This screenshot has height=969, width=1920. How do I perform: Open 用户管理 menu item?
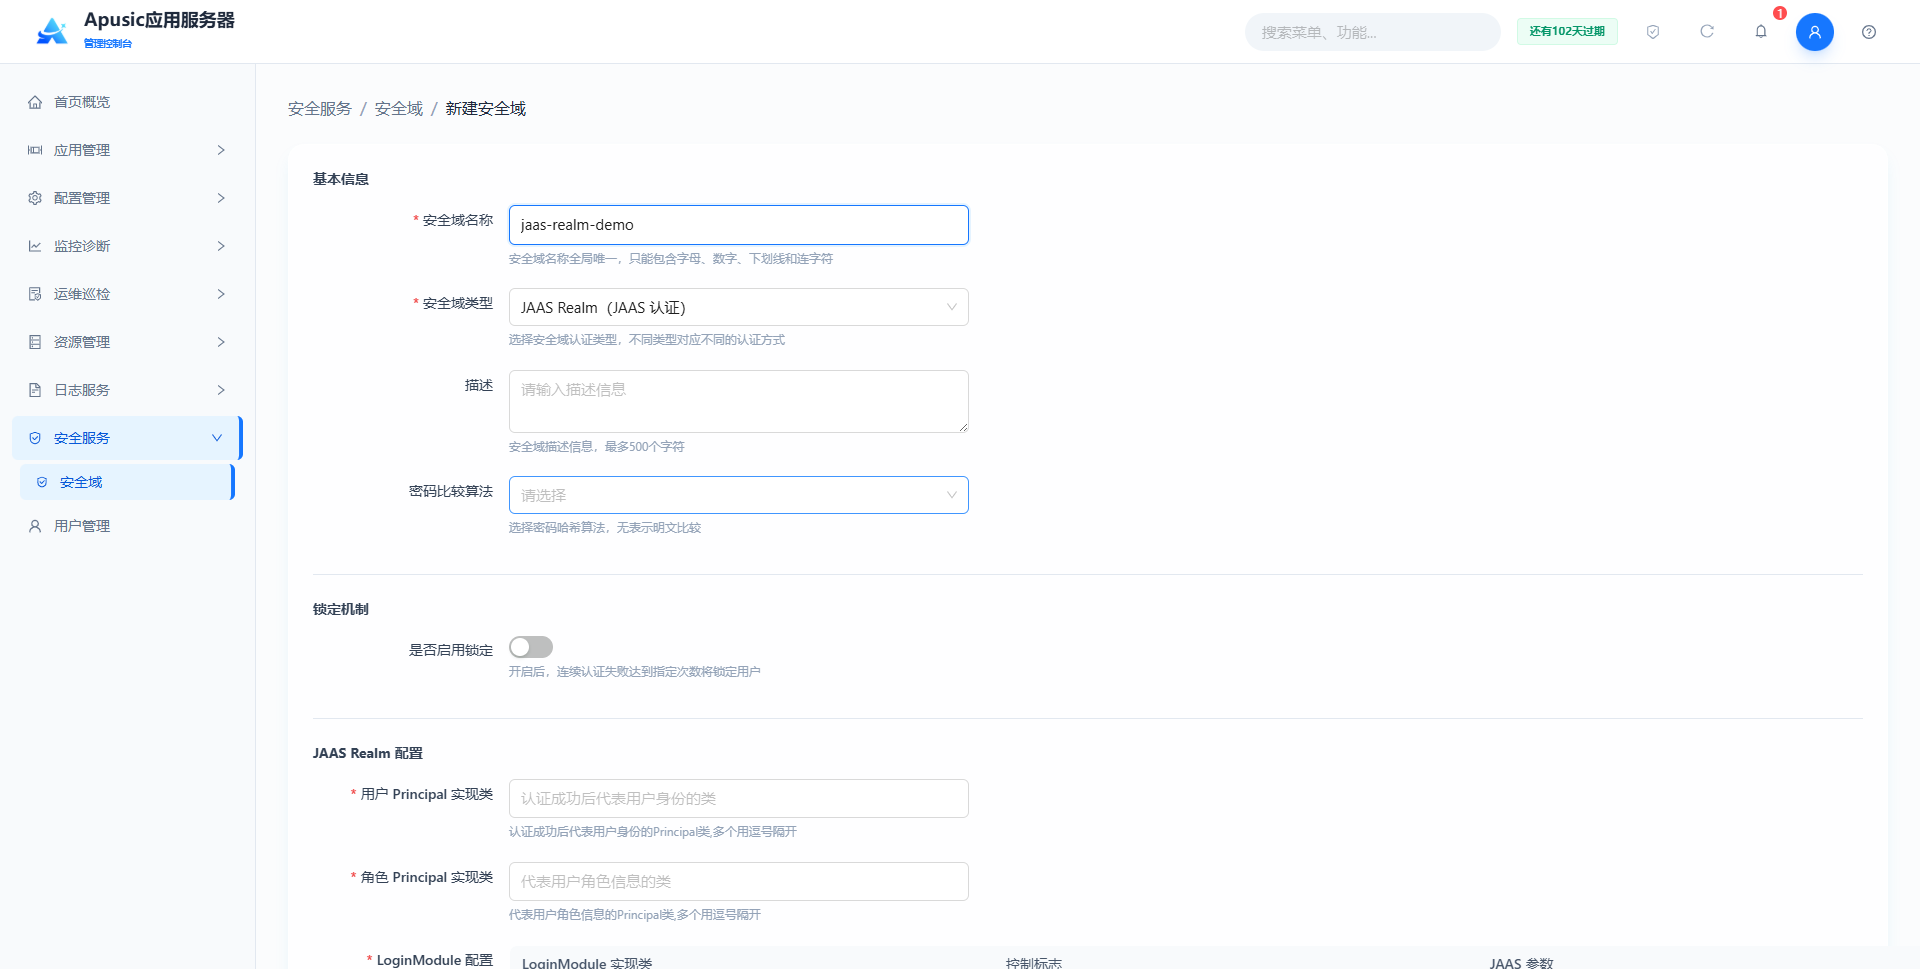coord(128,526)
